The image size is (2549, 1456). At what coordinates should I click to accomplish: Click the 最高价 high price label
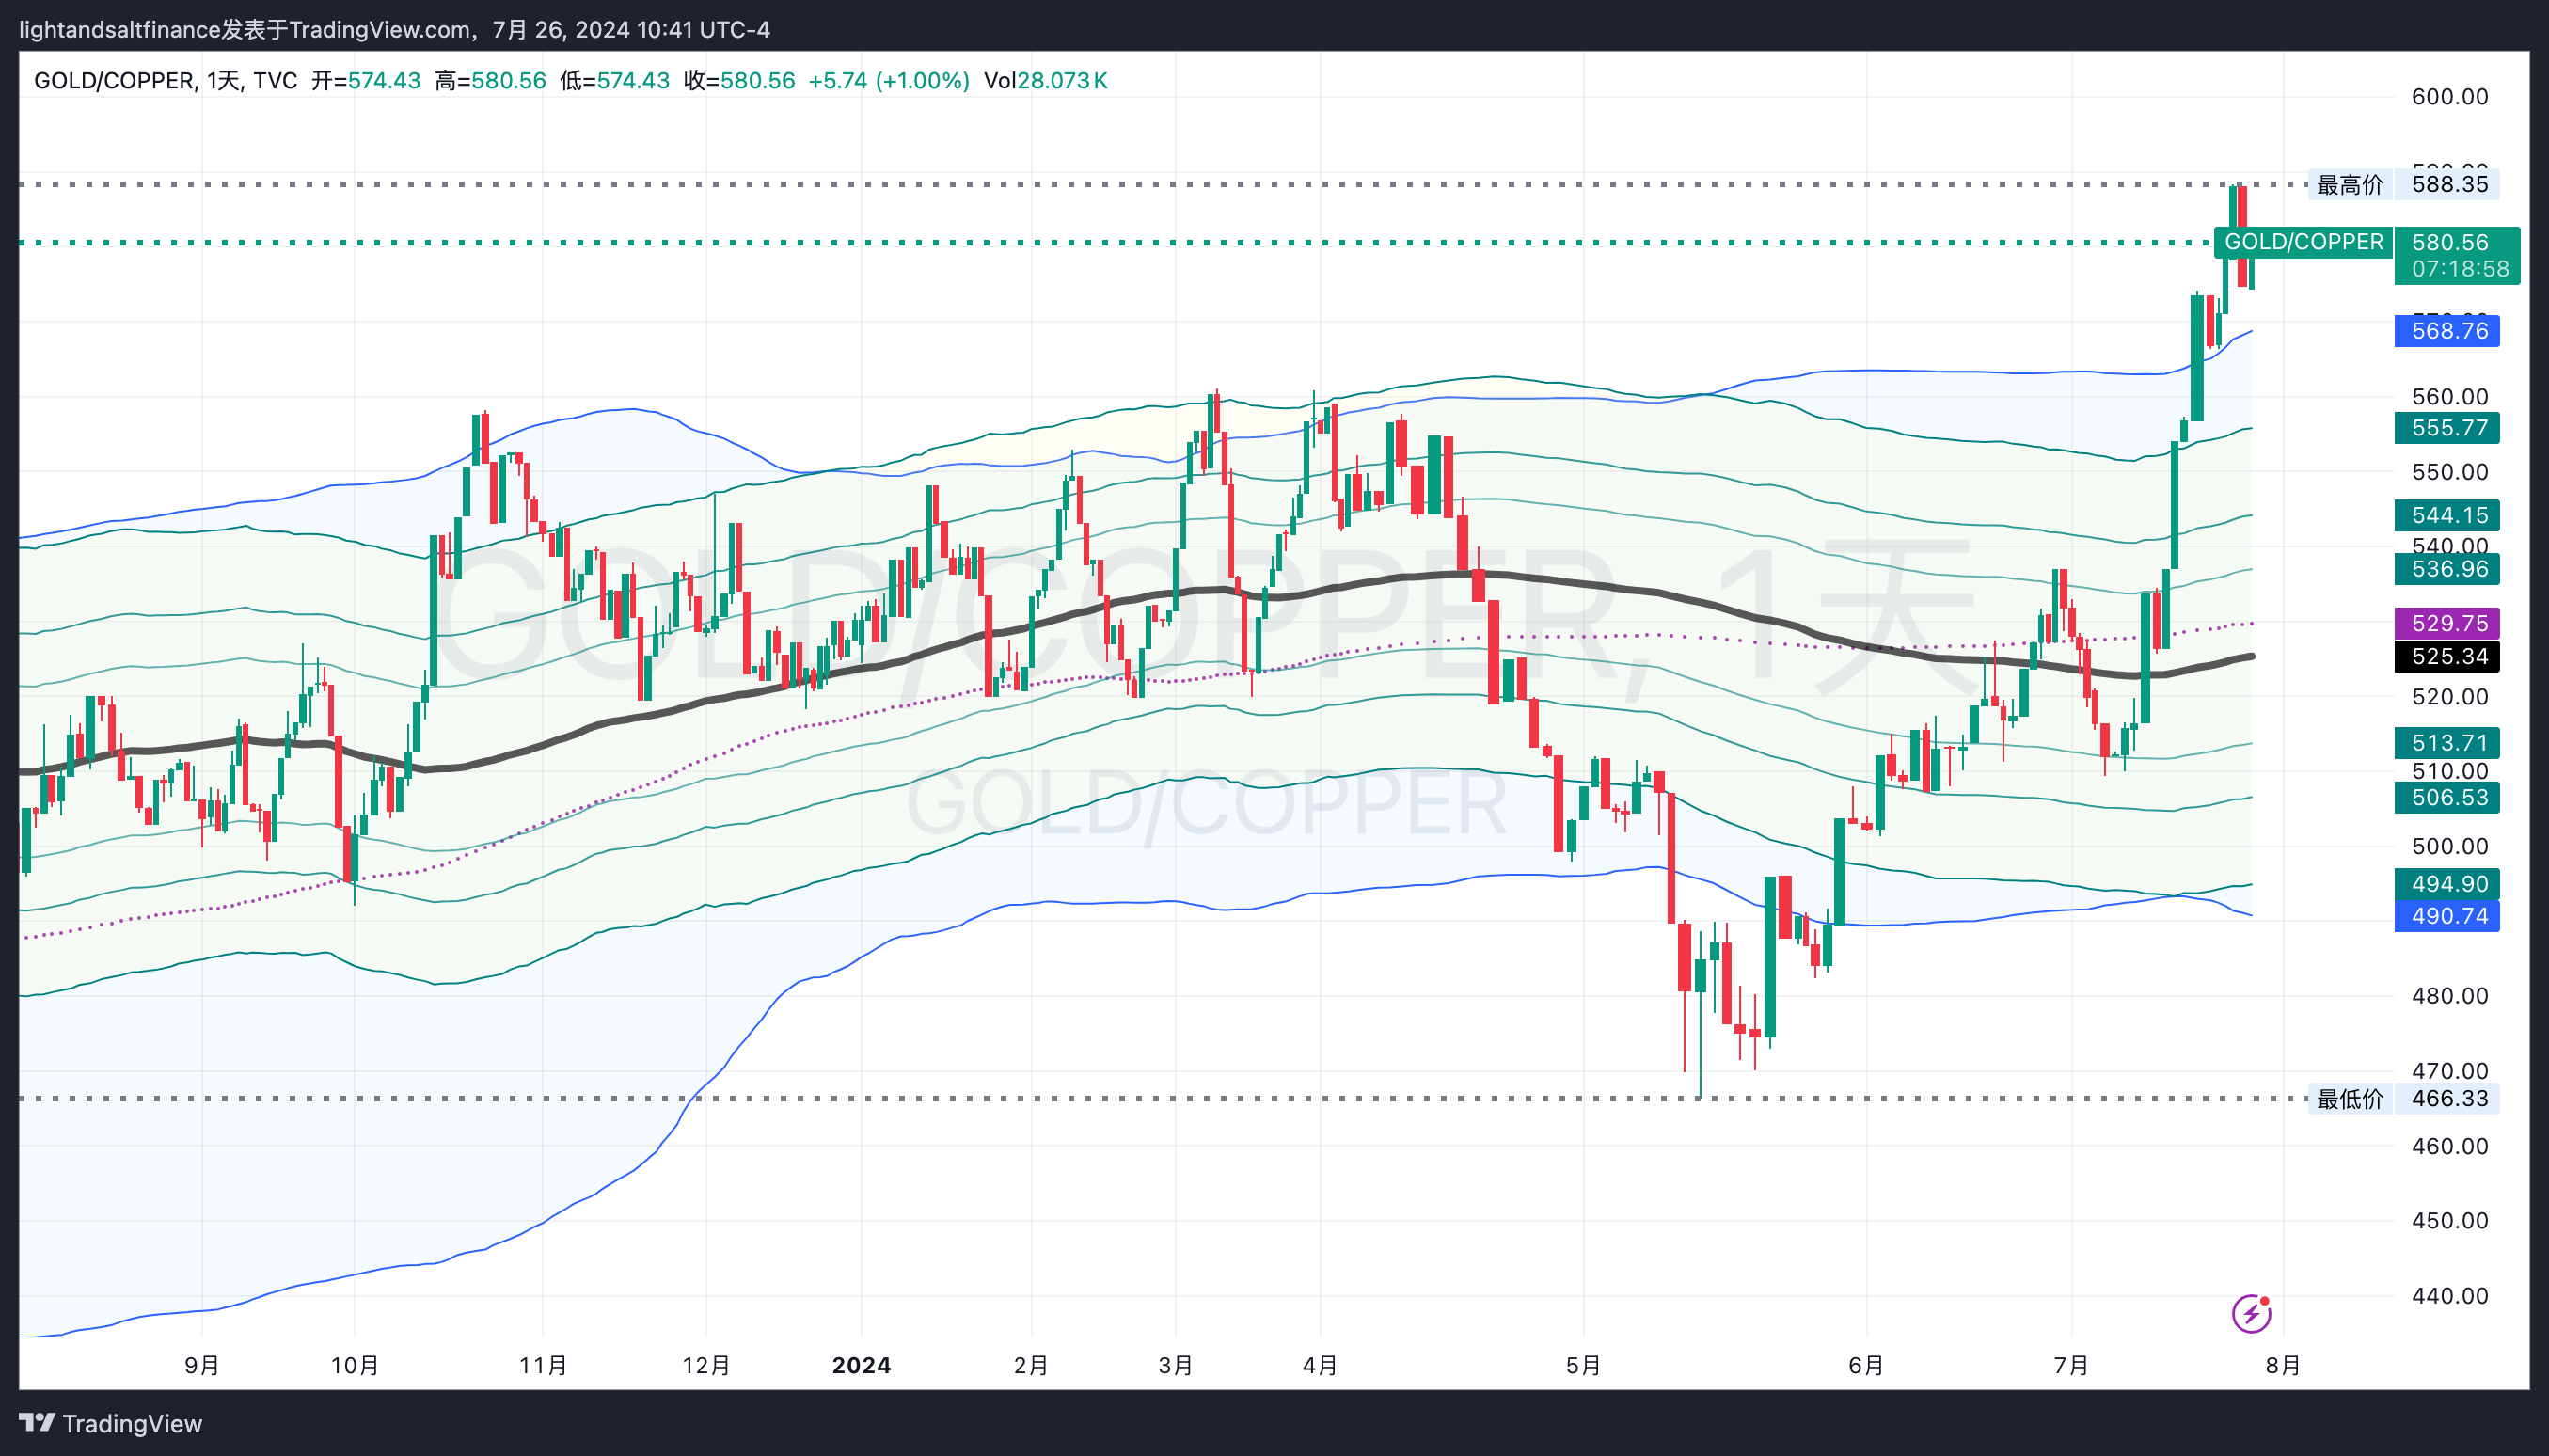click(2350, 185)
